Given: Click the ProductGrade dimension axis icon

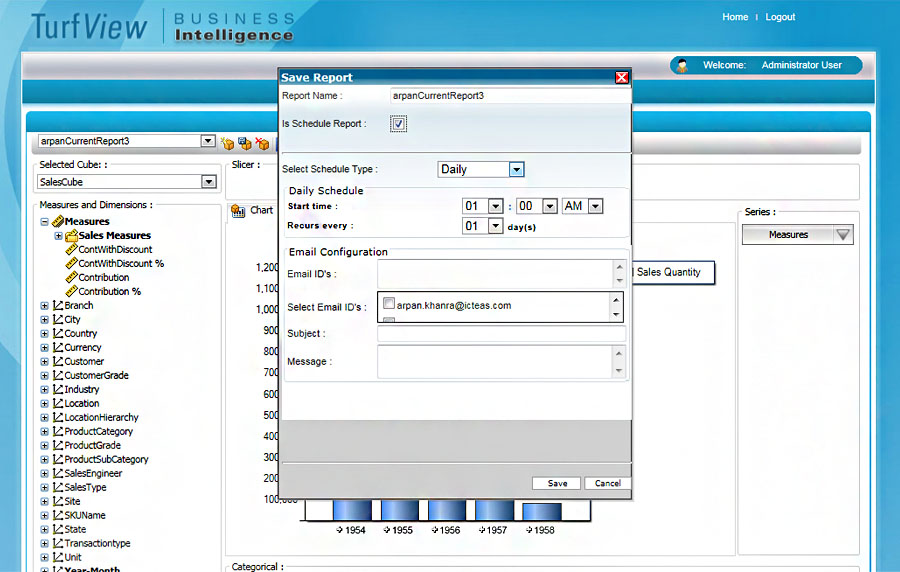Looking at the screenshot, I should pos(58,445).
